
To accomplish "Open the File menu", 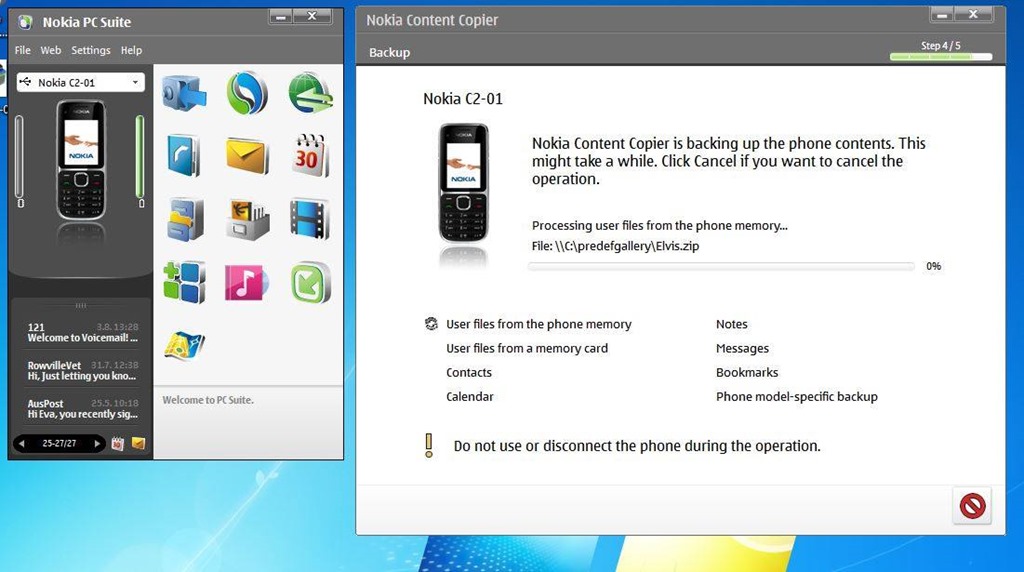I will click(x=22, y=50).
